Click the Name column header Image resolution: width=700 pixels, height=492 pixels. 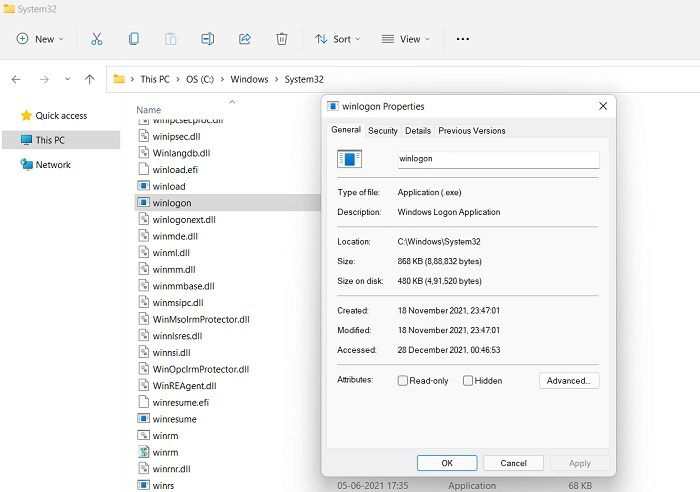(149, 110)
